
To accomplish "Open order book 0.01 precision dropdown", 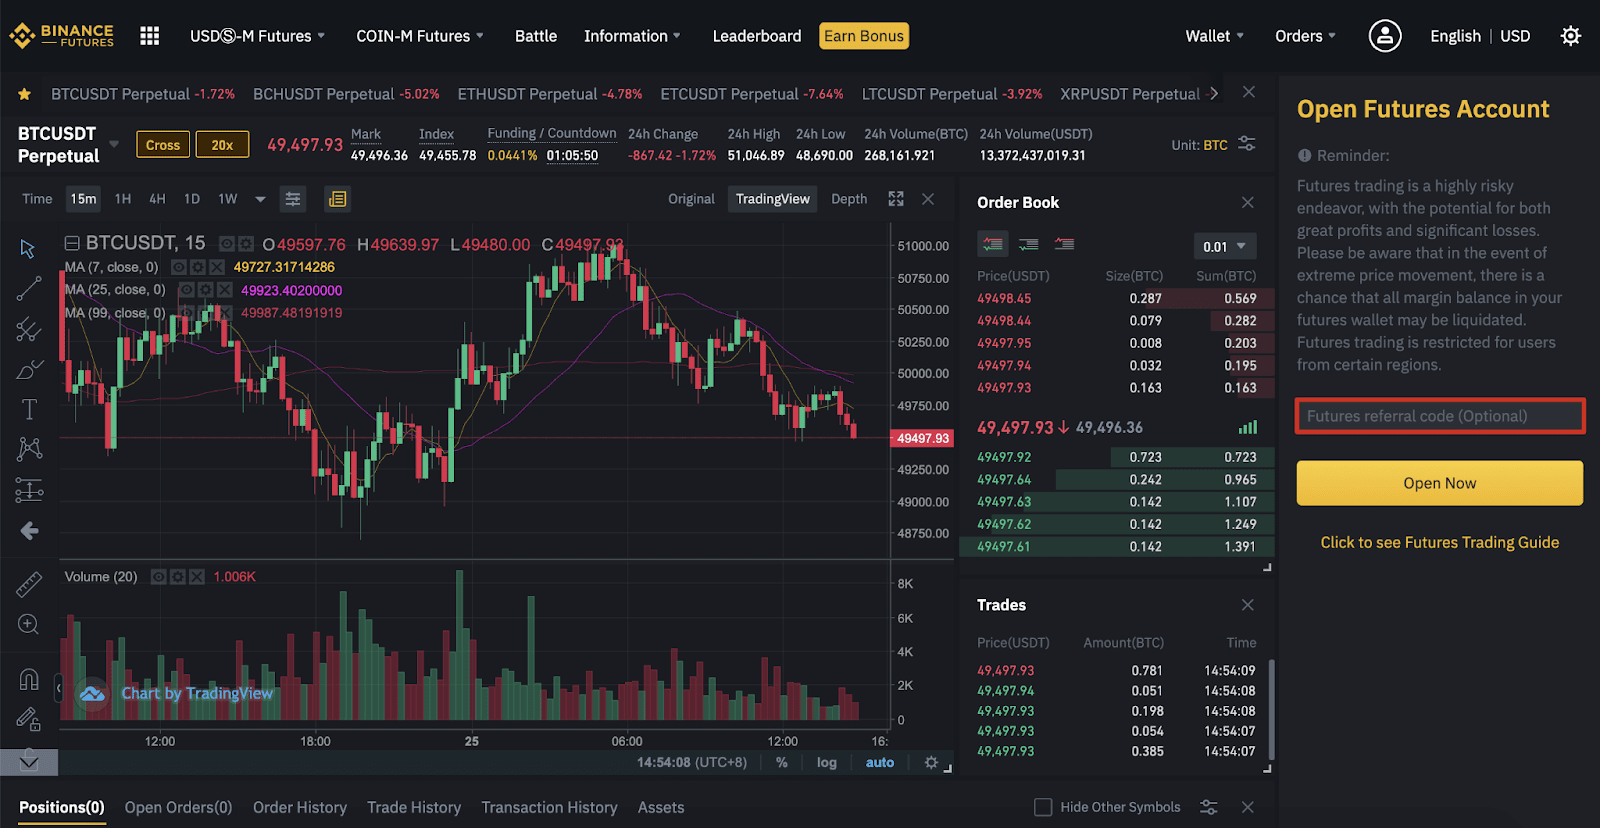I will [x=1225, y=246].
